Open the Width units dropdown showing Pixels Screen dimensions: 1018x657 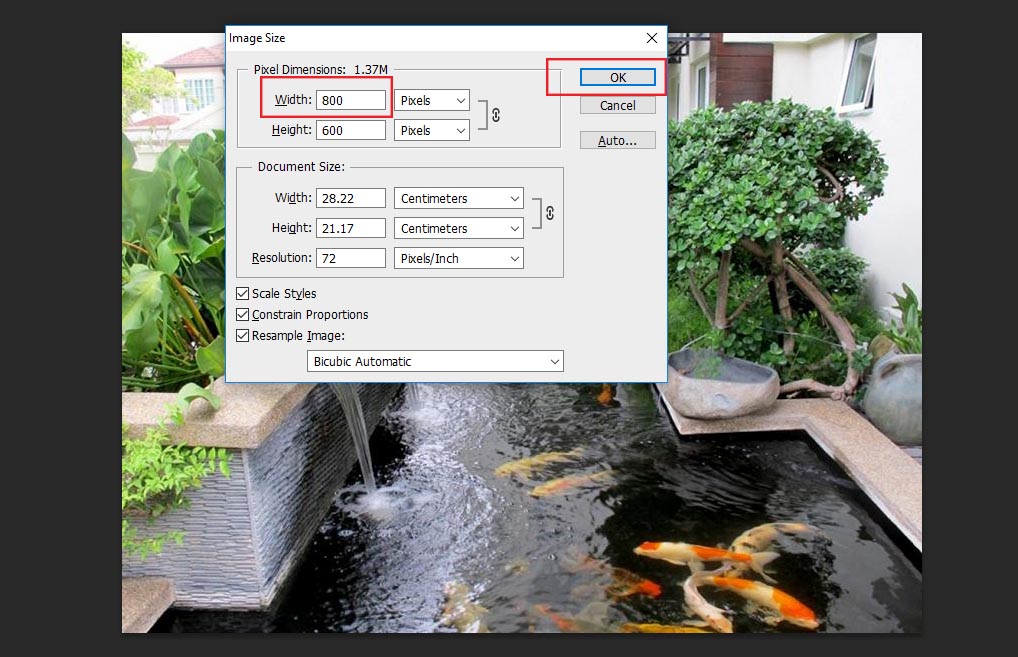431,99
